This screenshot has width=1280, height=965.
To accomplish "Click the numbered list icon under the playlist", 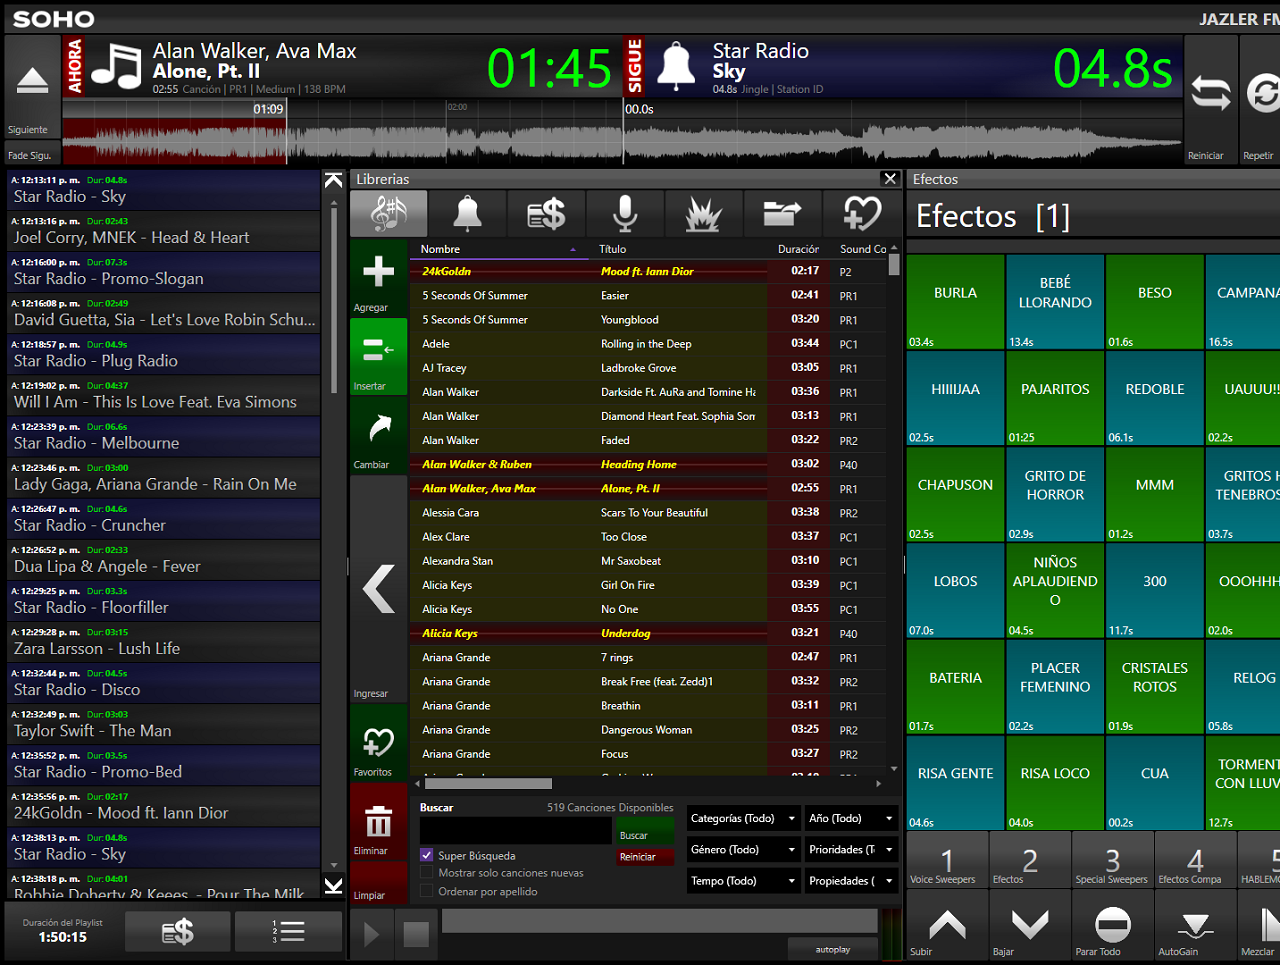I will tap(288, 932).
